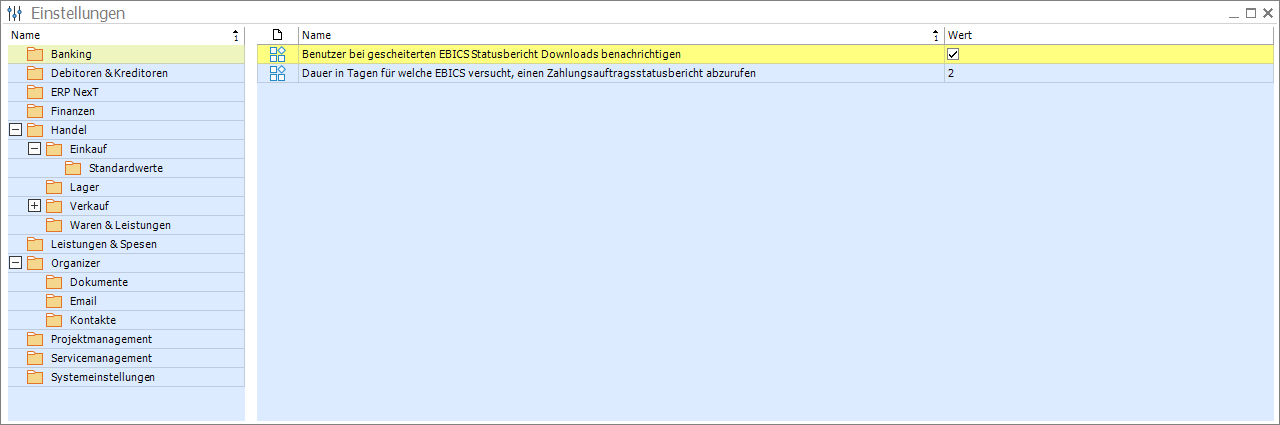The image size is (1280, 425).
Task: Select ERP NexT in the tree
Action: pos(75,92)
